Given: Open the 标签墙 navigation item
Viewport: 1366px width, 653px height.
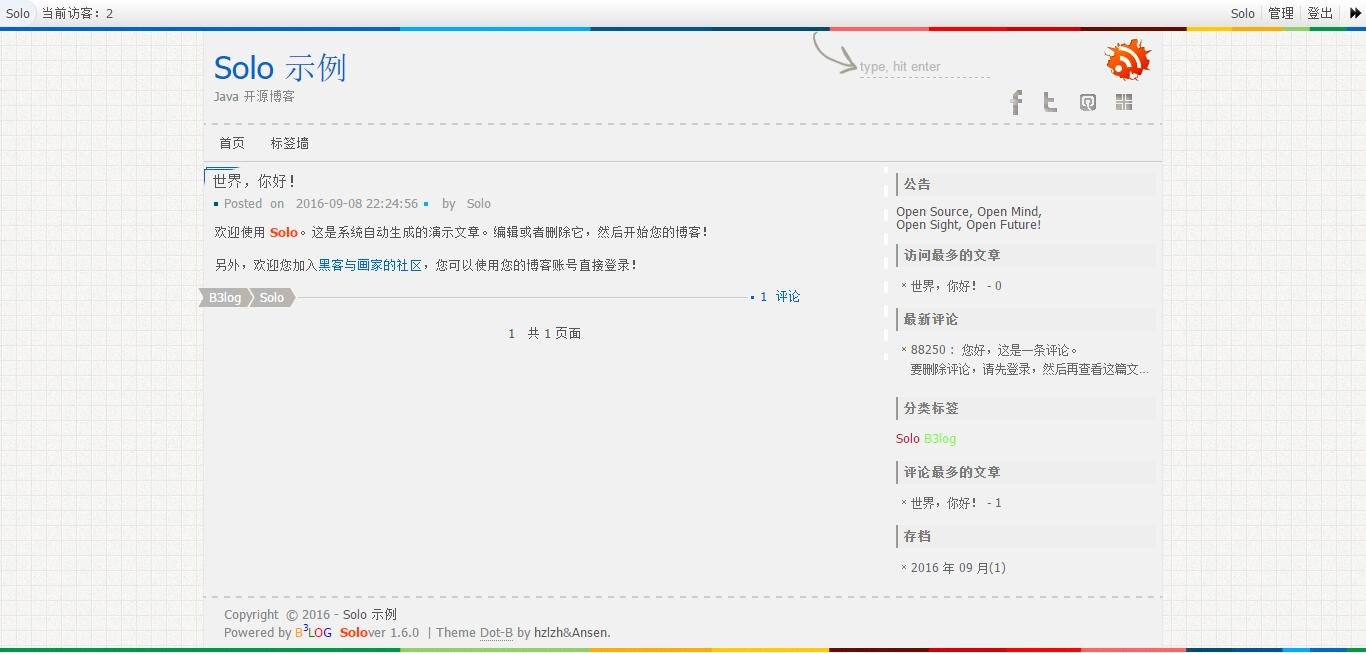Looking at the screenshot, I should [289, 143].
